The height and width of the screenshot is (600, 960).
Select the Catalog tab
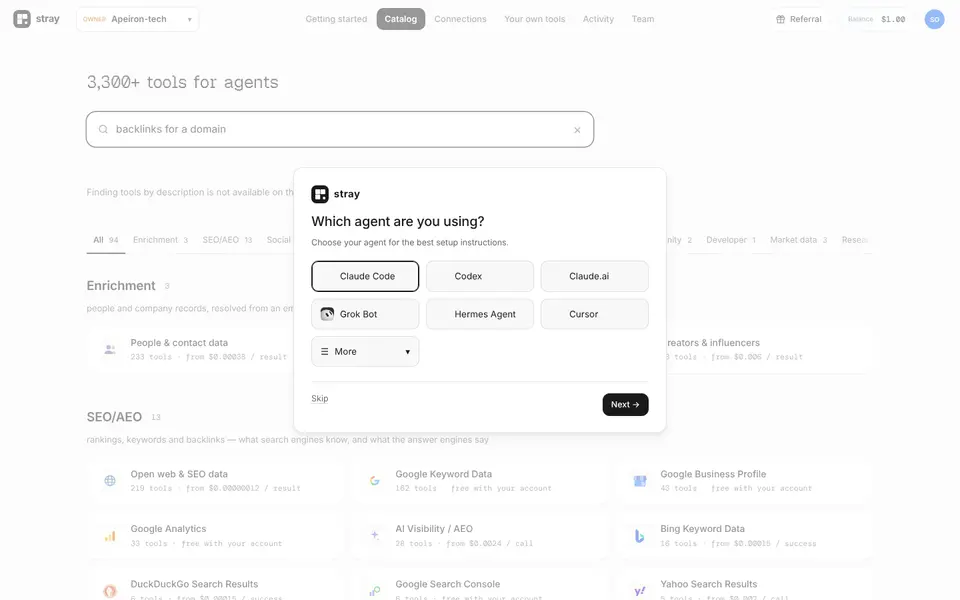tap(400, 19)
